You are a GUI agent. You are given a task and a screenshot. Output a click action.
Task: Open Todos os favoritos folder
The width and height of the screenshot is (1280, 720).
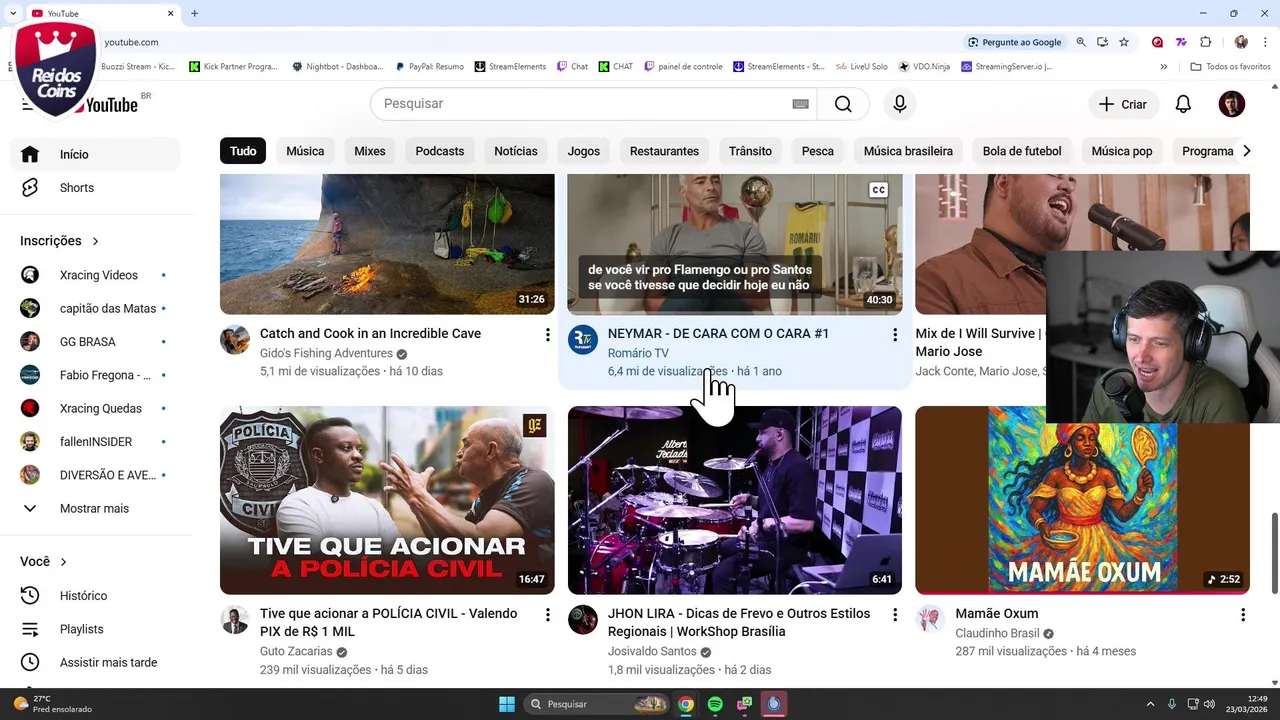(x=1230, y=67)
